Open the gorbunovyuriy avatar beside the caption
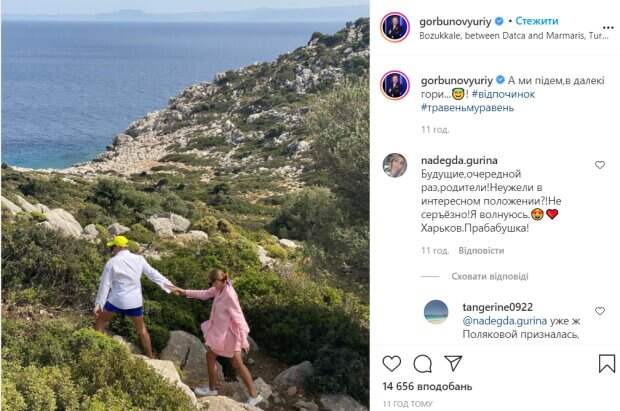 [x=395, y=85]
